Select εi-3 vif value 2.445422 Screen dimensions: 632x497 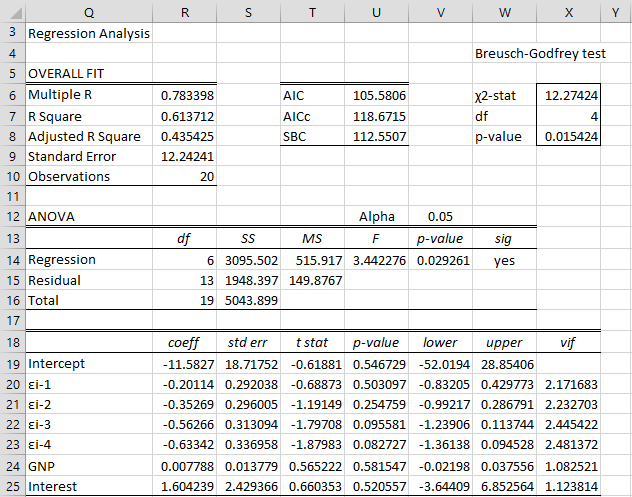pos(569,424)
